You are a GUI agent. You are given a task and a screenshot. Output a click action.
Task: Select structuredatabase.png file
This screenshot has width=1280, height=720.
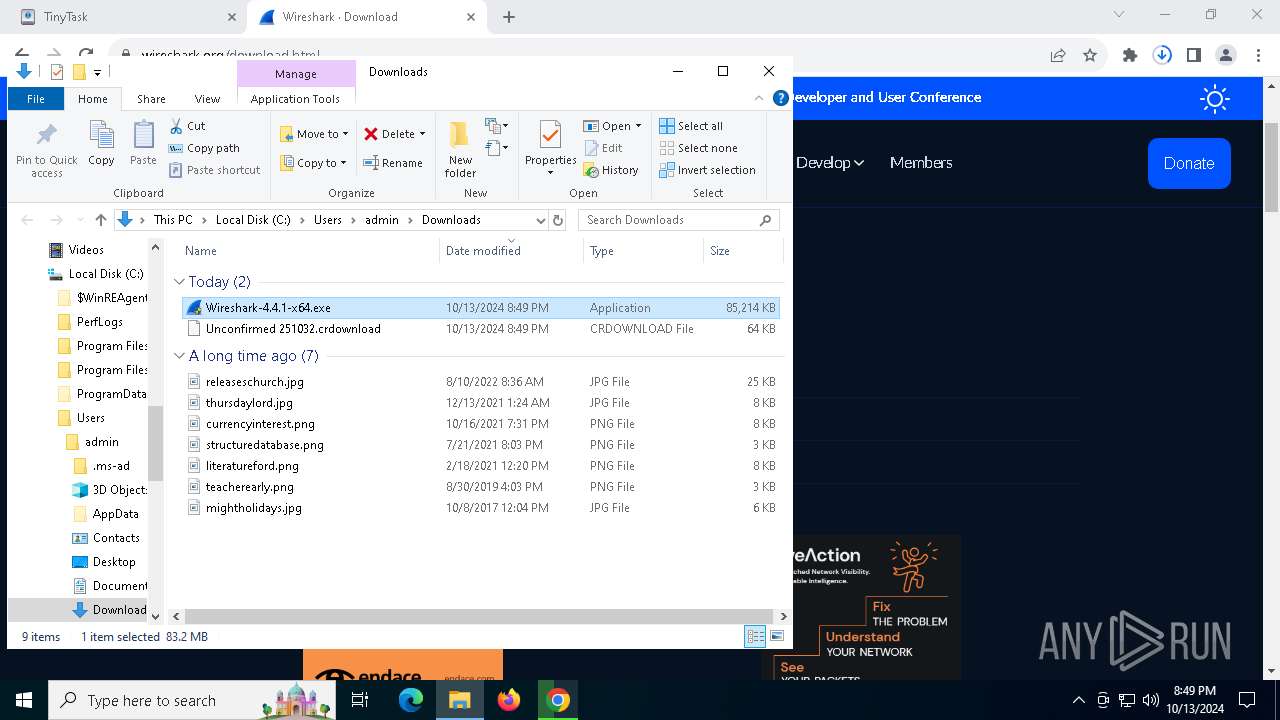click(481, 445)
